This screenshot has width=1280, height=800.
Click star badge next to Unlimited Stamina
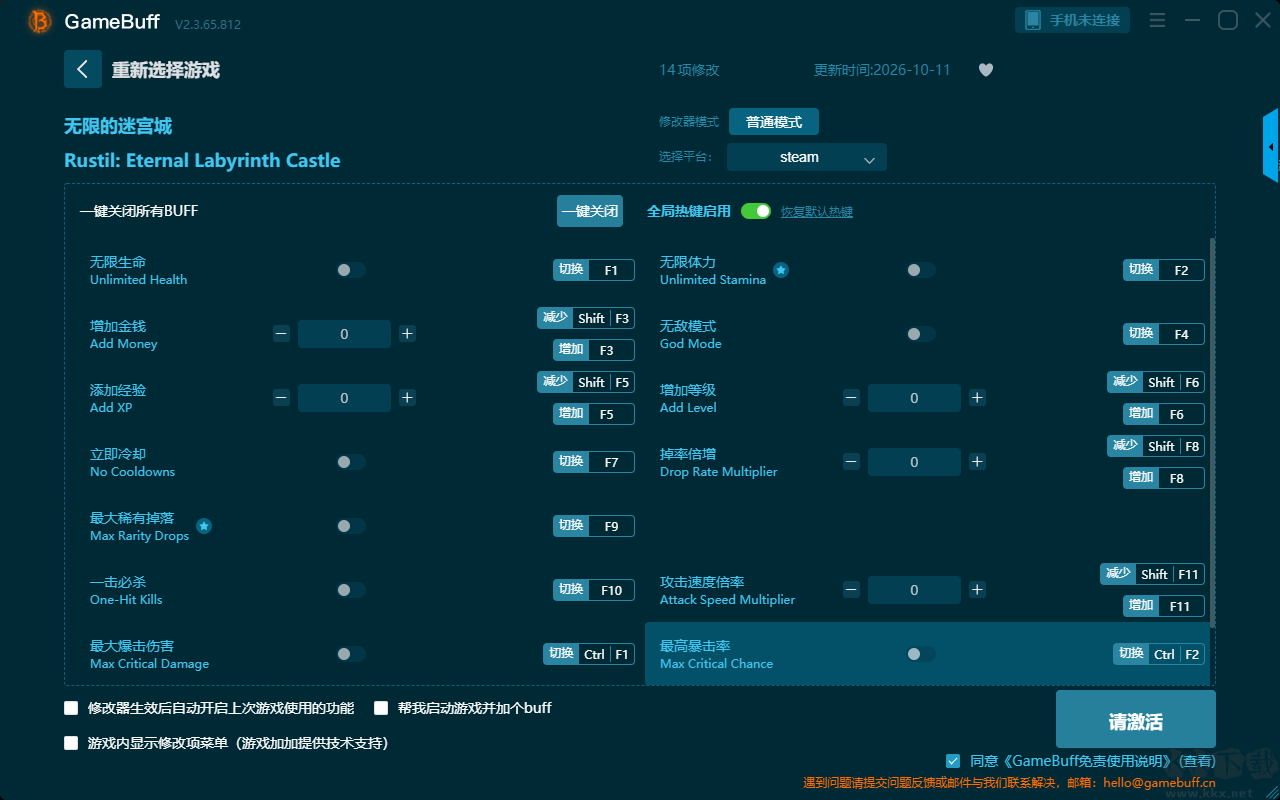[x=781, y=270]
